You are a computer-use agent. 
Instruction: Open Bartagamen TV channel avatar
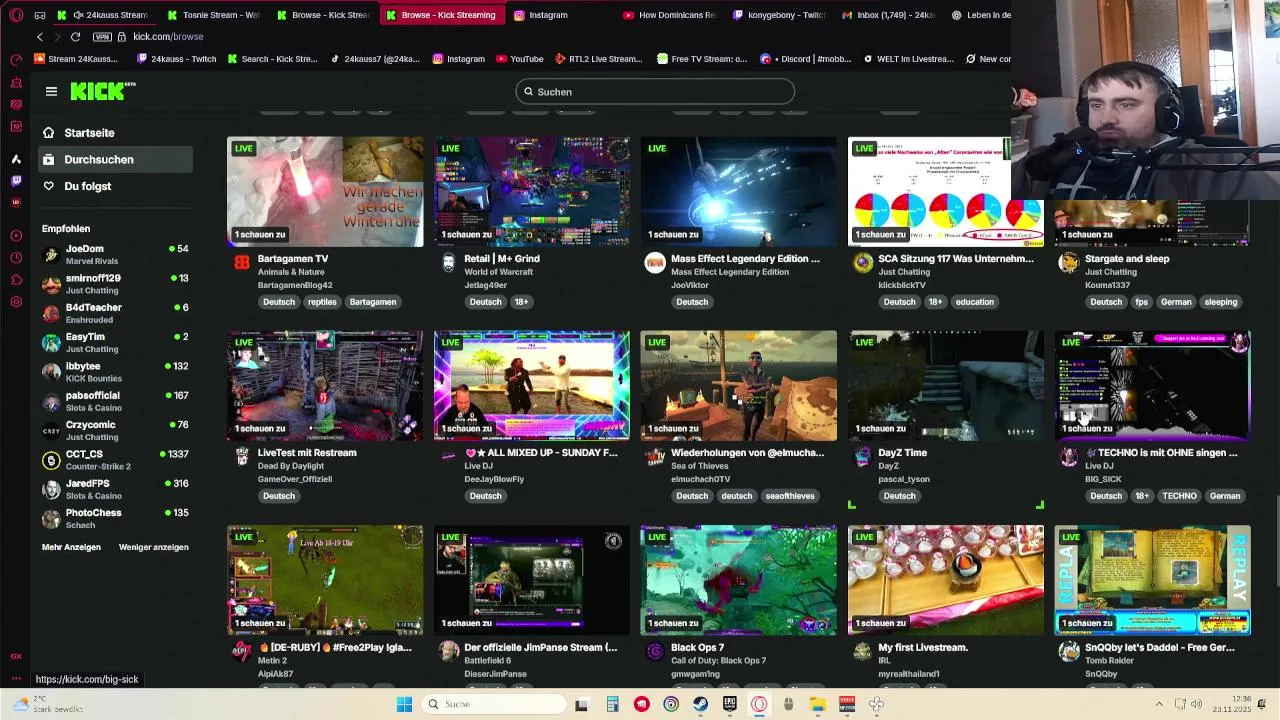241,262
